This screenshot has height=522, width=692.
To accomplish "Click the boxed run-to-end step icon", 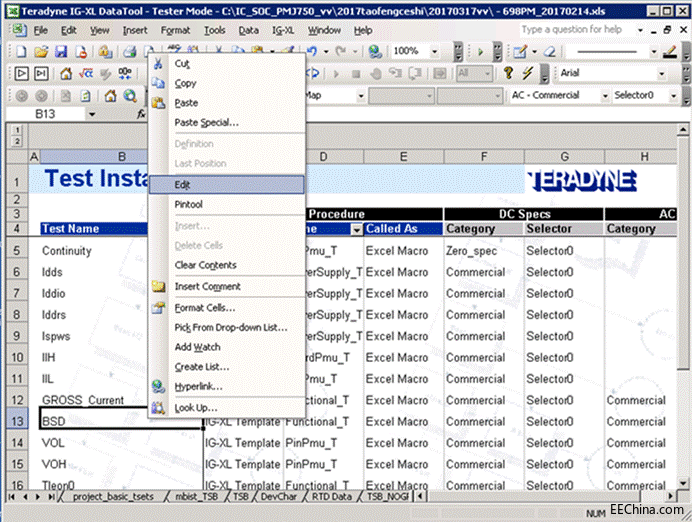I will point(41,73).
